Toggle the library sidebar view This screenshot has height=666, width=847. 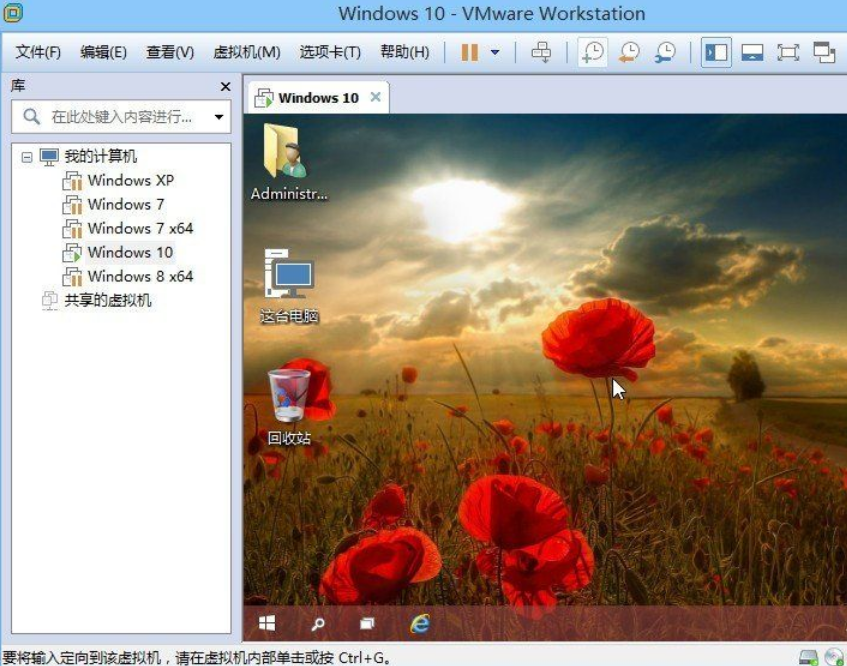716,52
